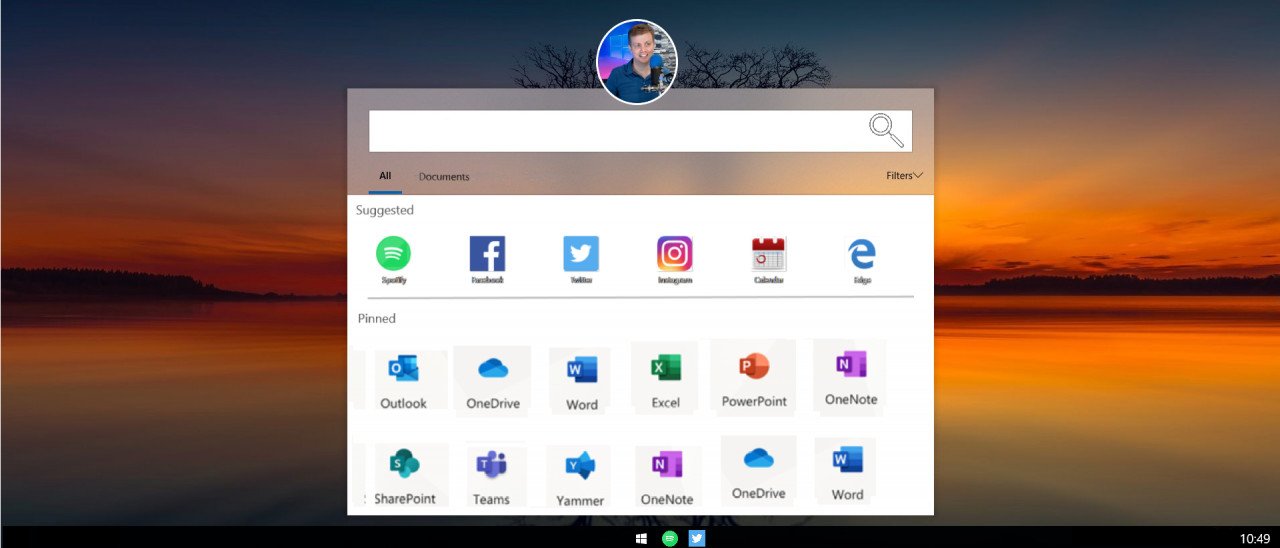Viewport: 1280px width, 548px height.
Task: Open OneDrive in the bottom pinned row
Action: pyautogui.click(x=758, y=470)
